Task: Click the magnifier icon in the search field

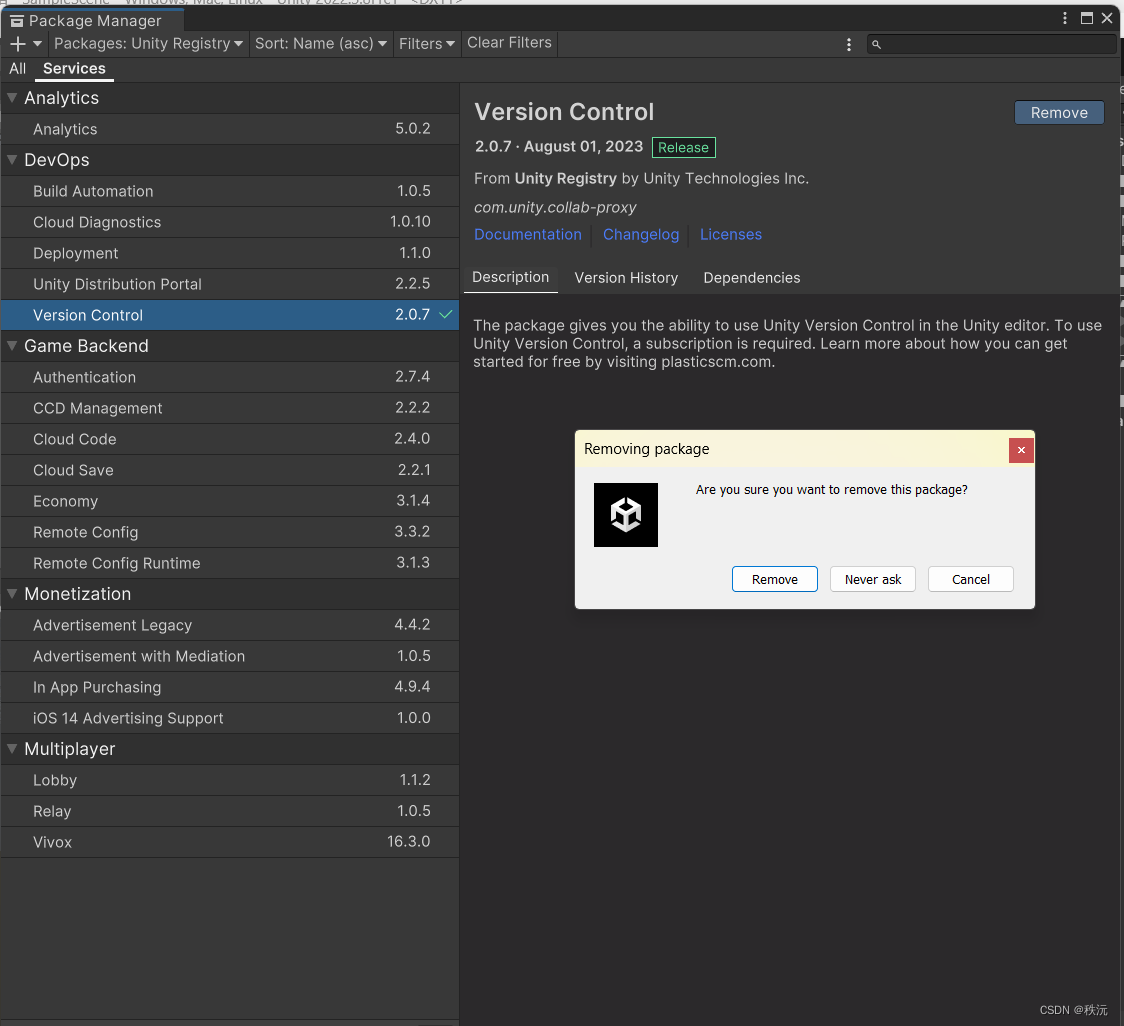Action: pyautogui.click(x=877, y=44)
